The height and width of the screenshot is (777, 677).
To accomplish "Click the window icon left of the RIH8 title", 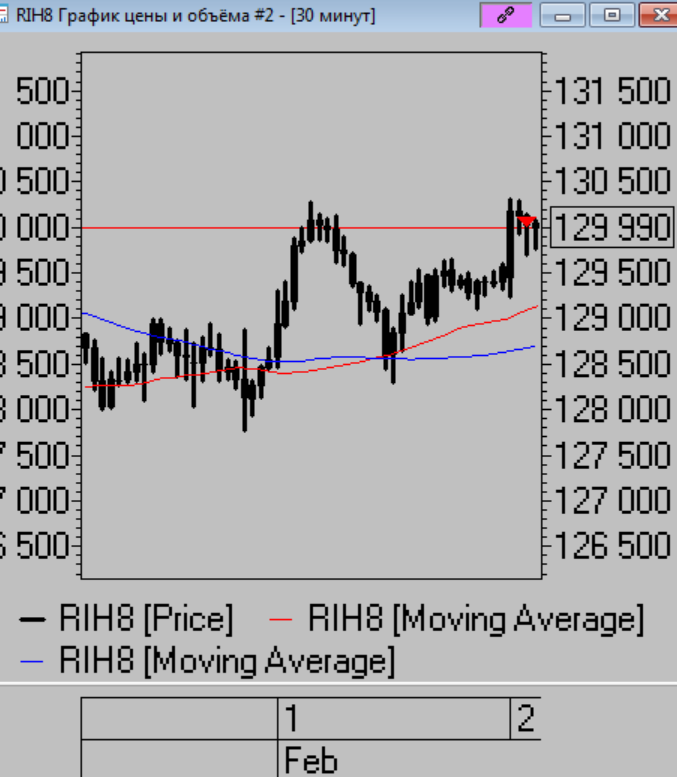I will click(x=3, y=15).
